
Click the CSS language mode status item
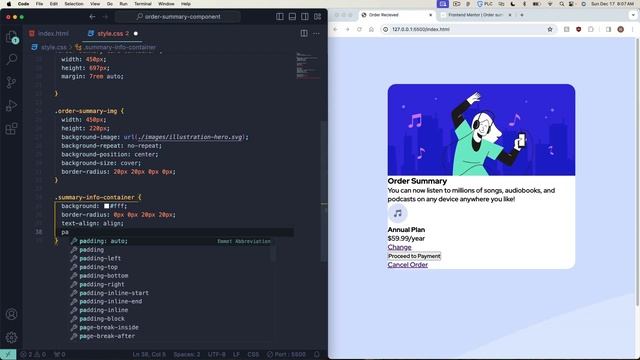point(253,354)
